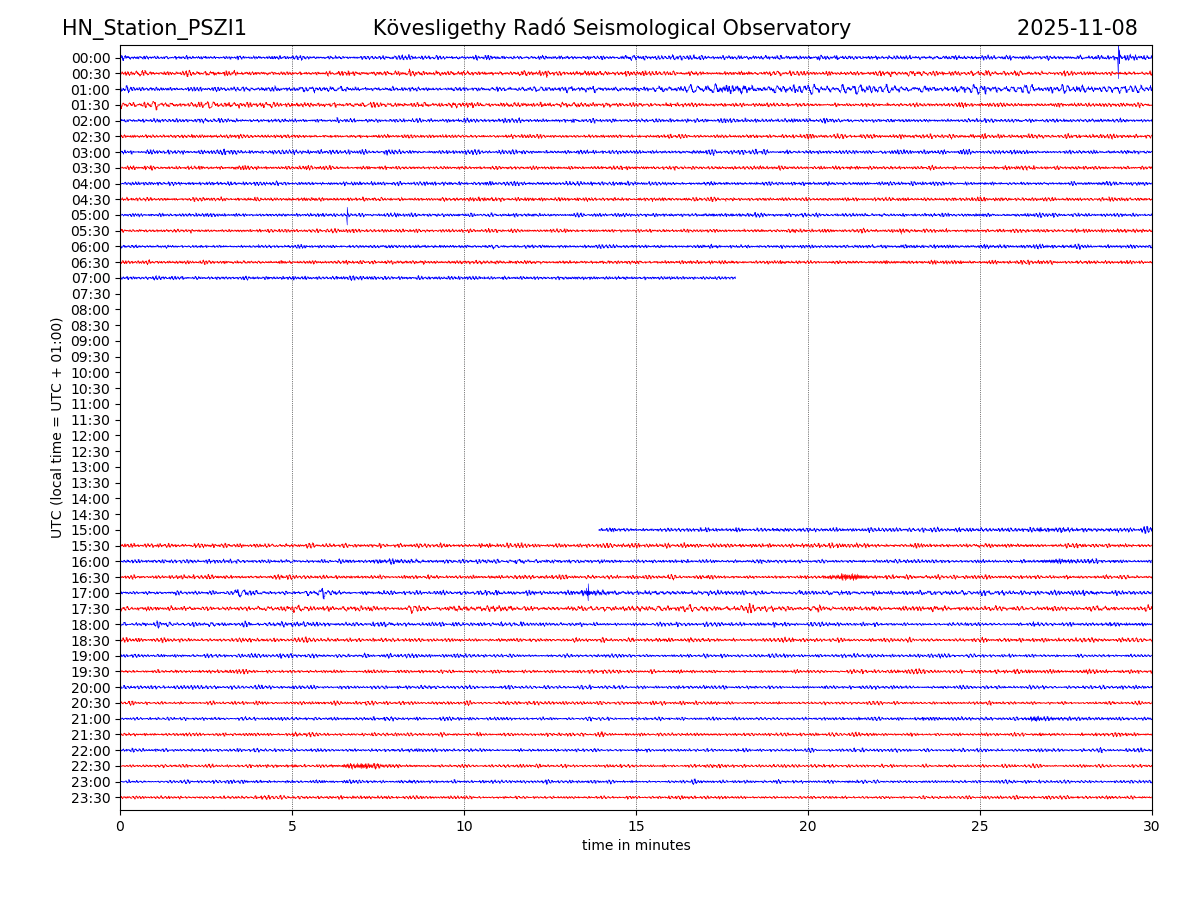This screenshot has width=1200, height=900.
Task: Click the large spike on the 00:00 trace
Action: pyautogui.click(x=1118, y=58)
